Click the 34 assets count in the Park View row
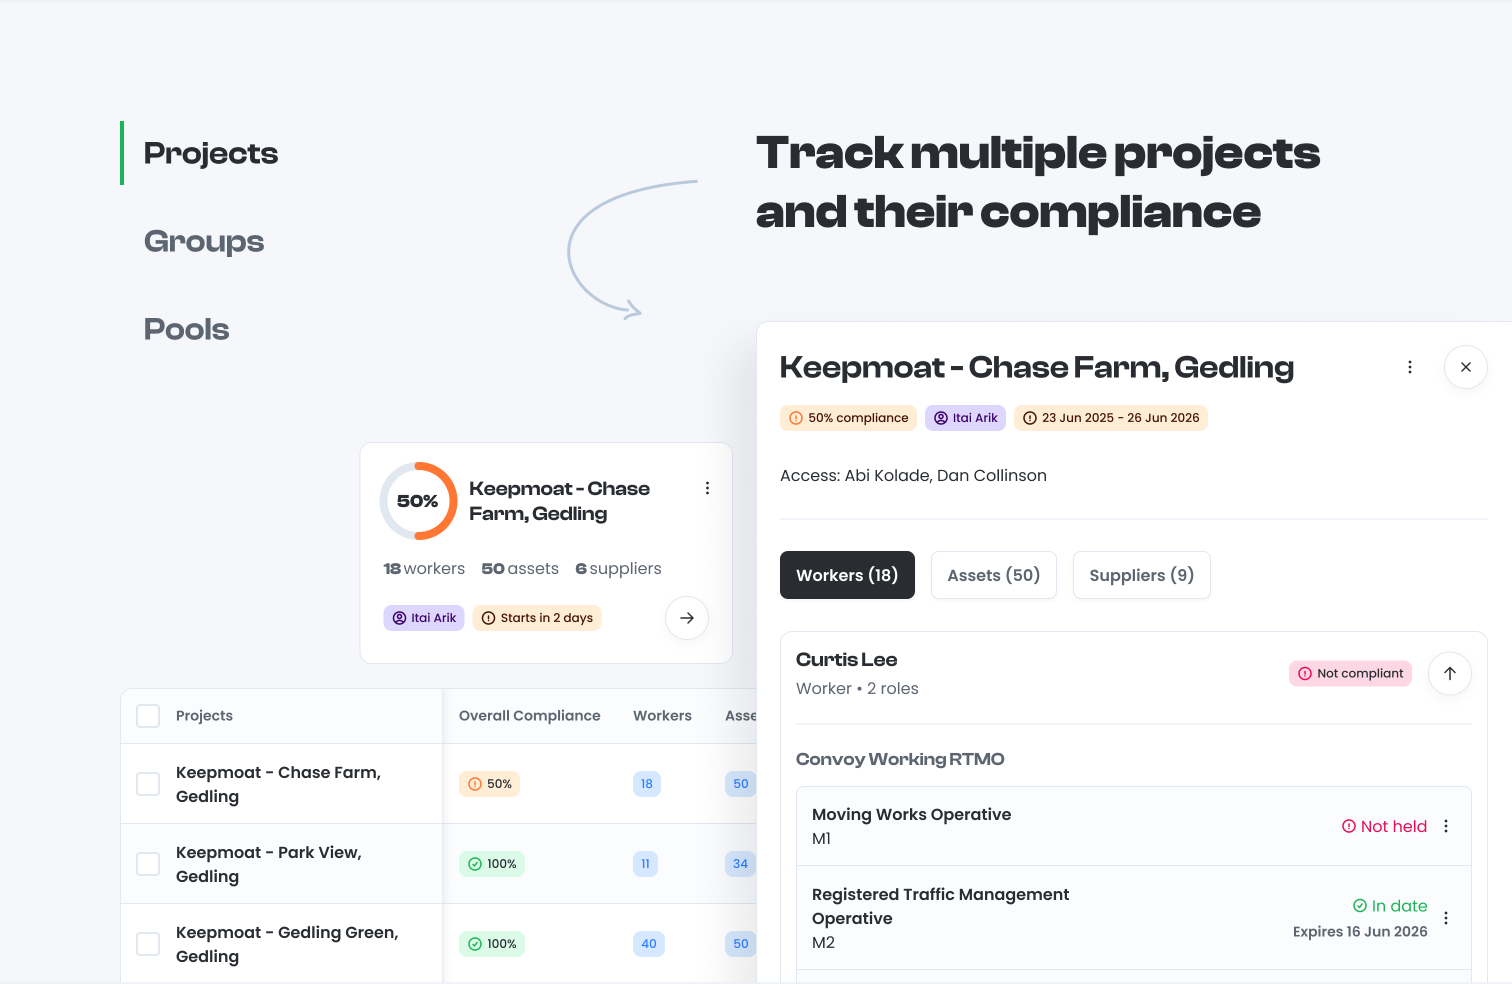Image resolution: width=1512 pixels, height=984 pixels. pyautogui.click(x=740, y=864)
